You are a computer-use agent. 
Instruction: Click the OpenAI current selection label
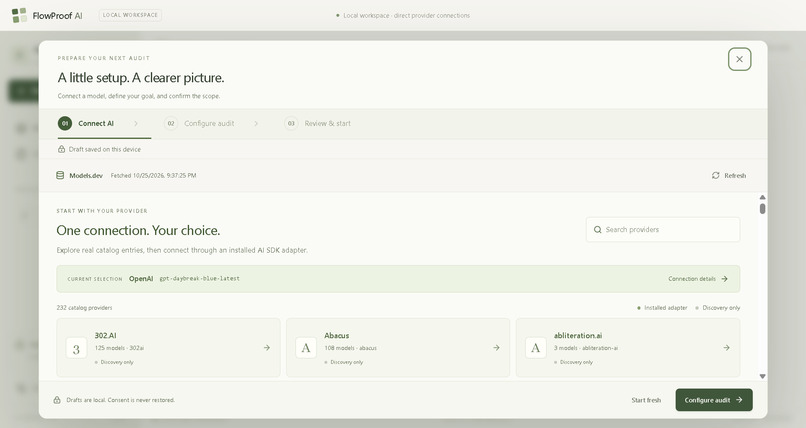141,278
